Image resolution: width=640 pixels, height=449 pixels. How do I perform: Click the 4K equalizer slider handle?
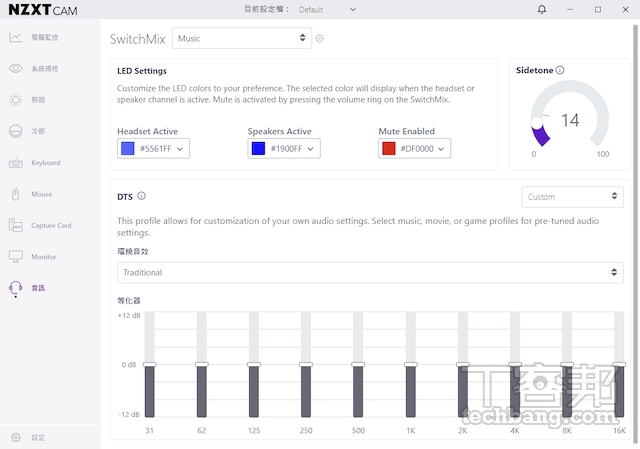[x=515, y=365]
